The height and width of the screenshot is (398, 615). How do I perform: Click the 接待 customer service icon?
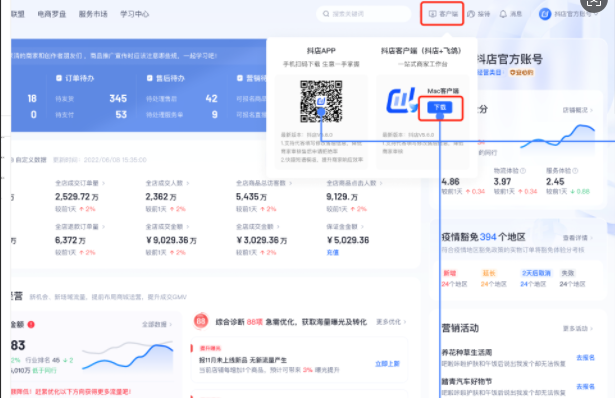[x=471, y=14]
